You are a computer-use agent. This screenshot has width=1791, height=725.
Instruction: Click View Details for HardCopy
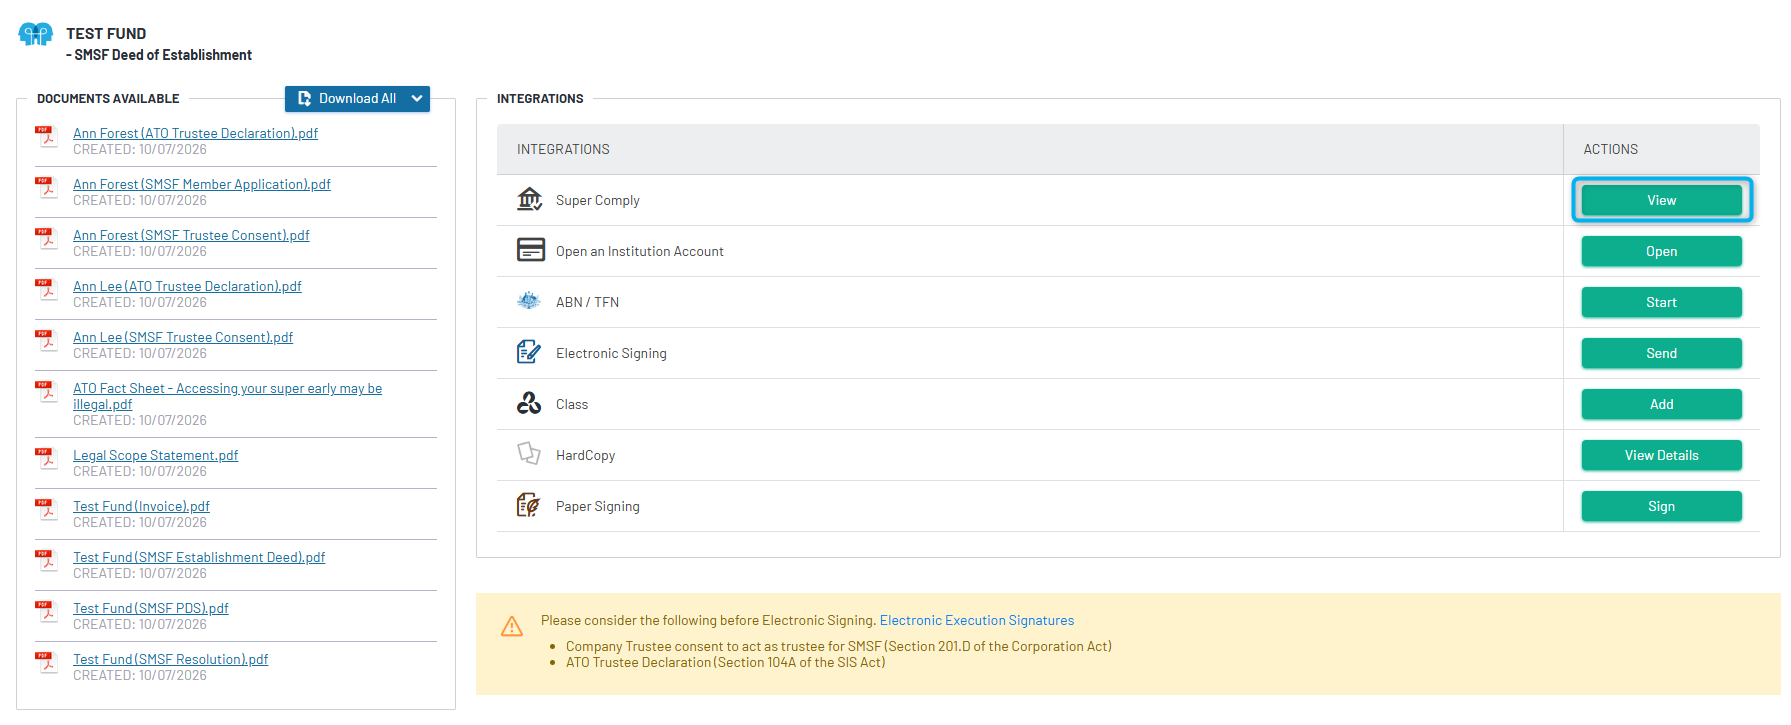(x=1661, y=455)
